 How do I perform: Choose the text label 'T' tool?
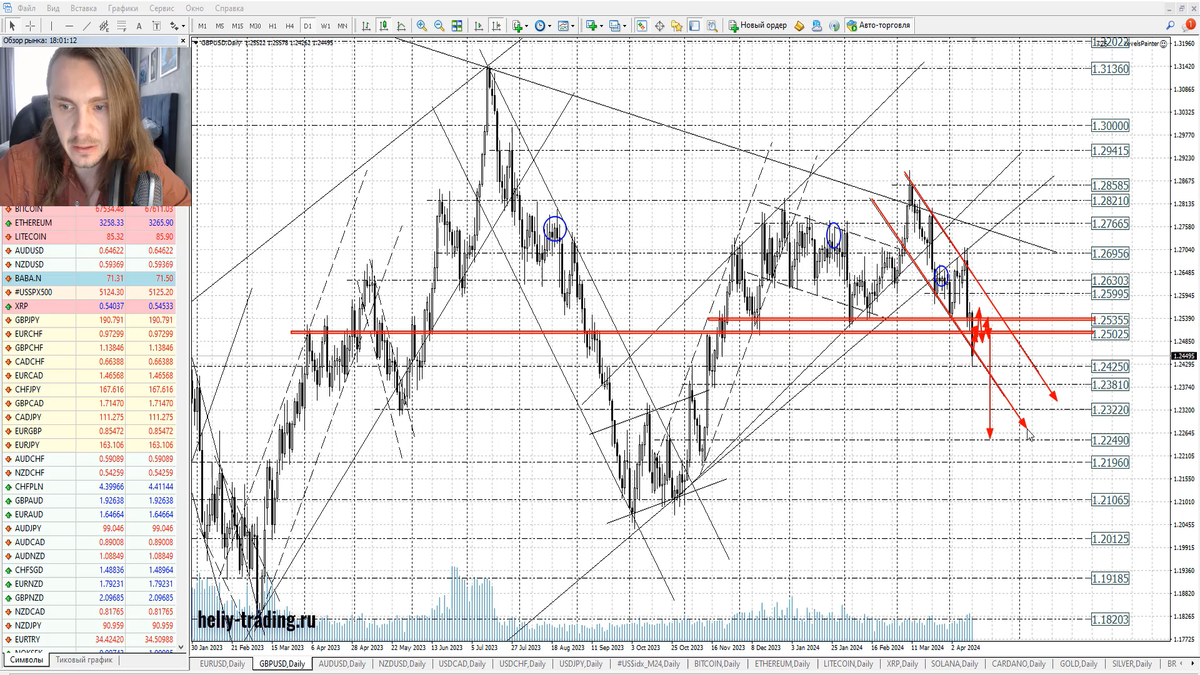[x=156, y=25]
